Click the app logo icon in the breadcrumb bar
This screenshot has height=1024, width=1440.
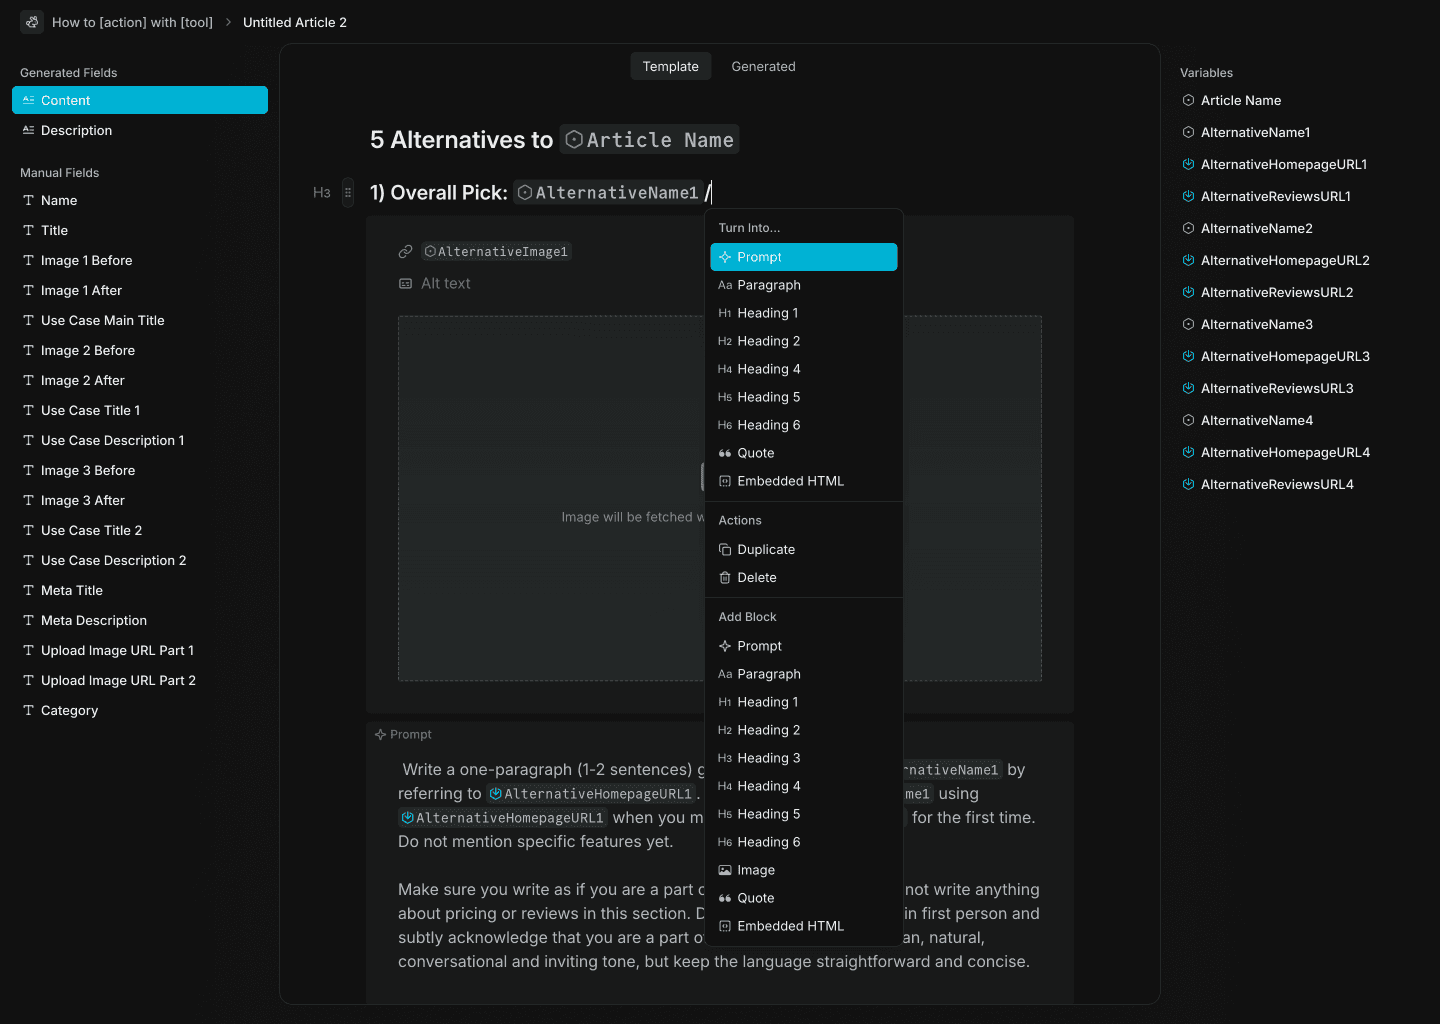click(x=31, y=21)
